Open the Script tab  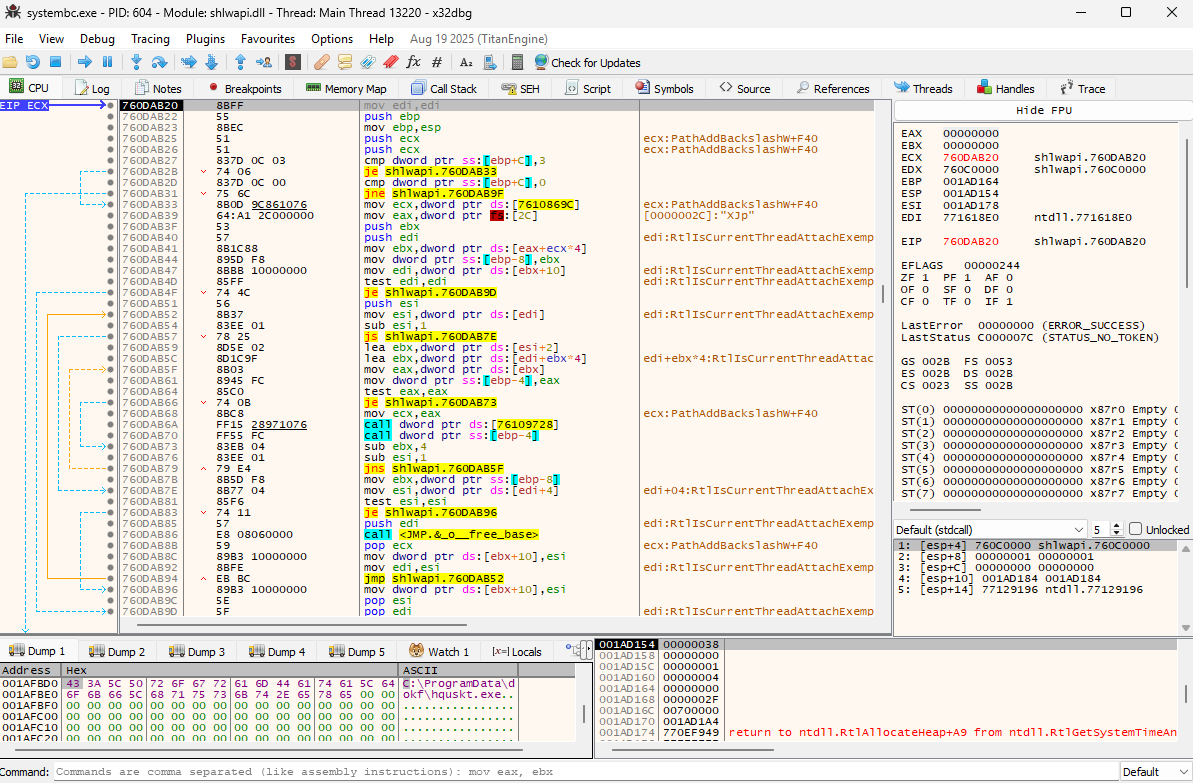[588, 88]
